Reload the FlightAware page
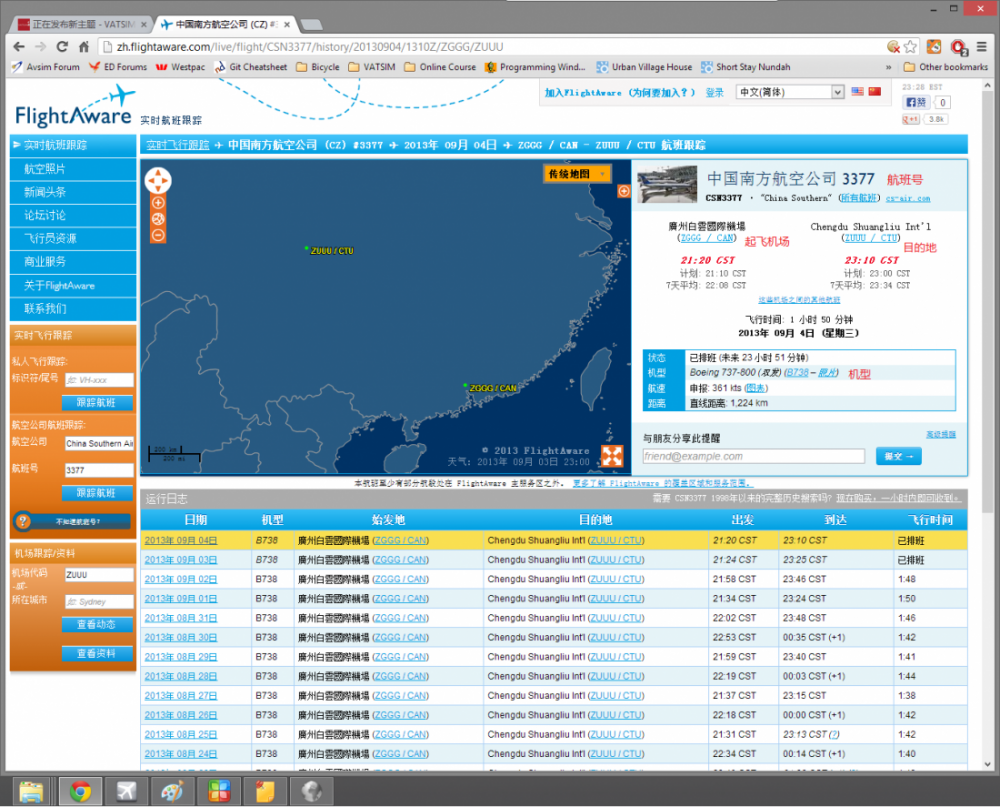 62,47
